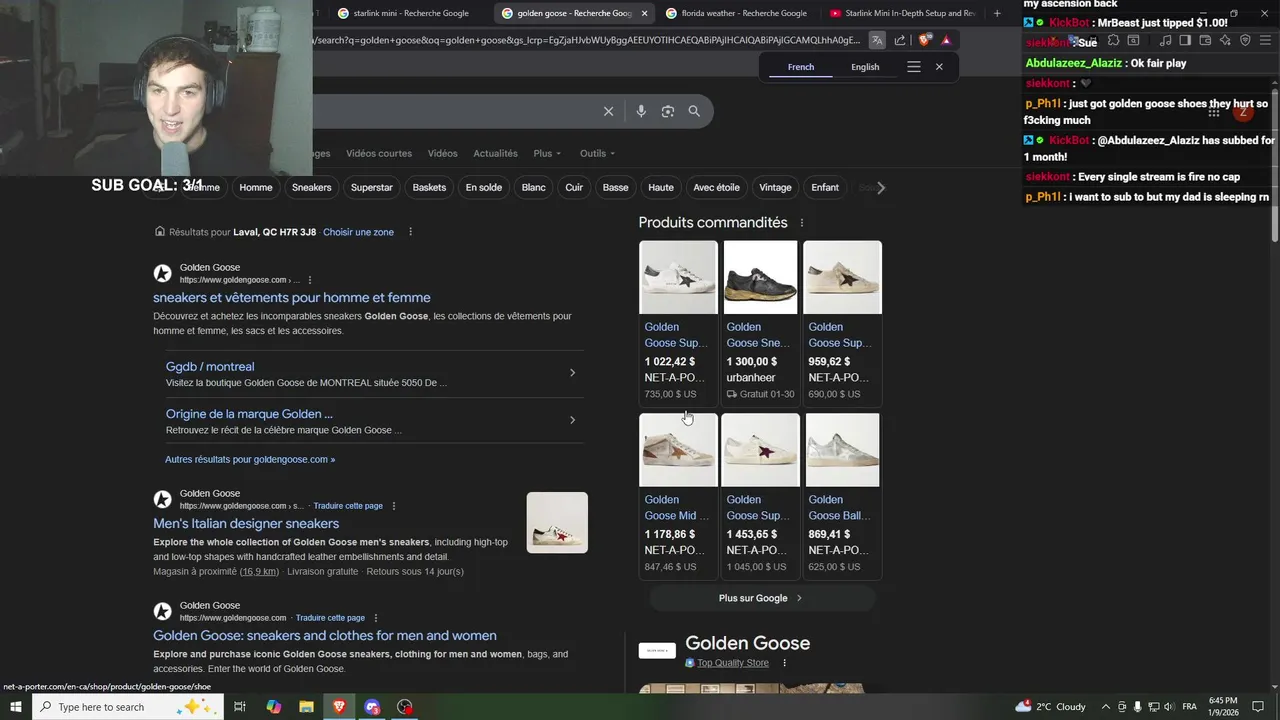Click the translate page icon in address bar

coord(877,40)
